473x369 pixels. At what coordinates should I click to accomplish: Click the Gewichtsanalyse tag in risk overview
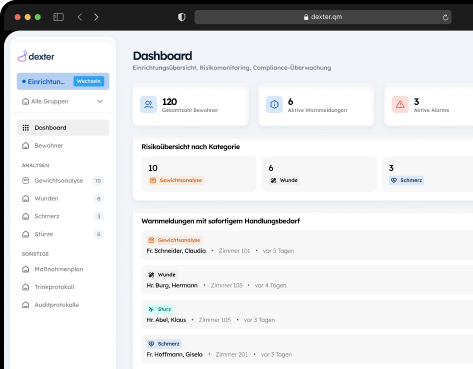point(176,180)
